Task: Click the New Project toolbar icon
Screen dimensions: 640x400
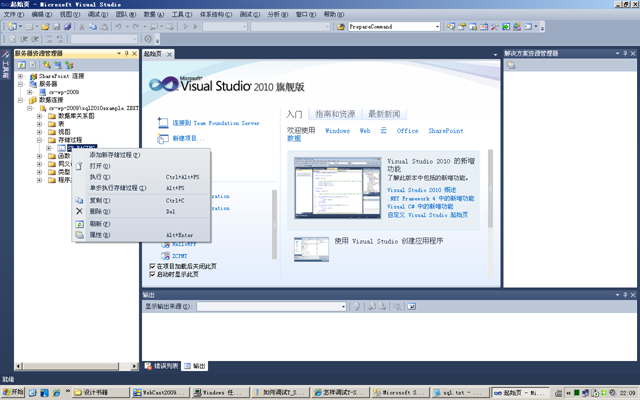Action: pyautogui.click(x=13, y=27)
